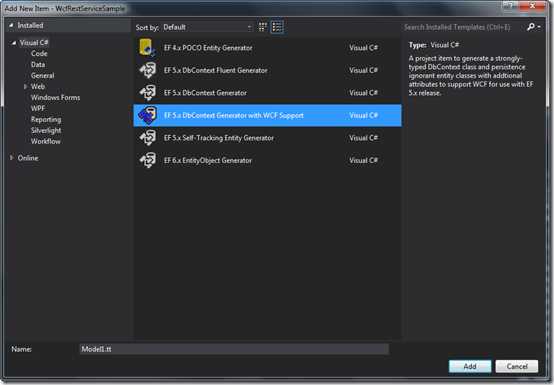
Task: Click the Self-Tracking Entity Generator icon
Action: tap(148, 138)
